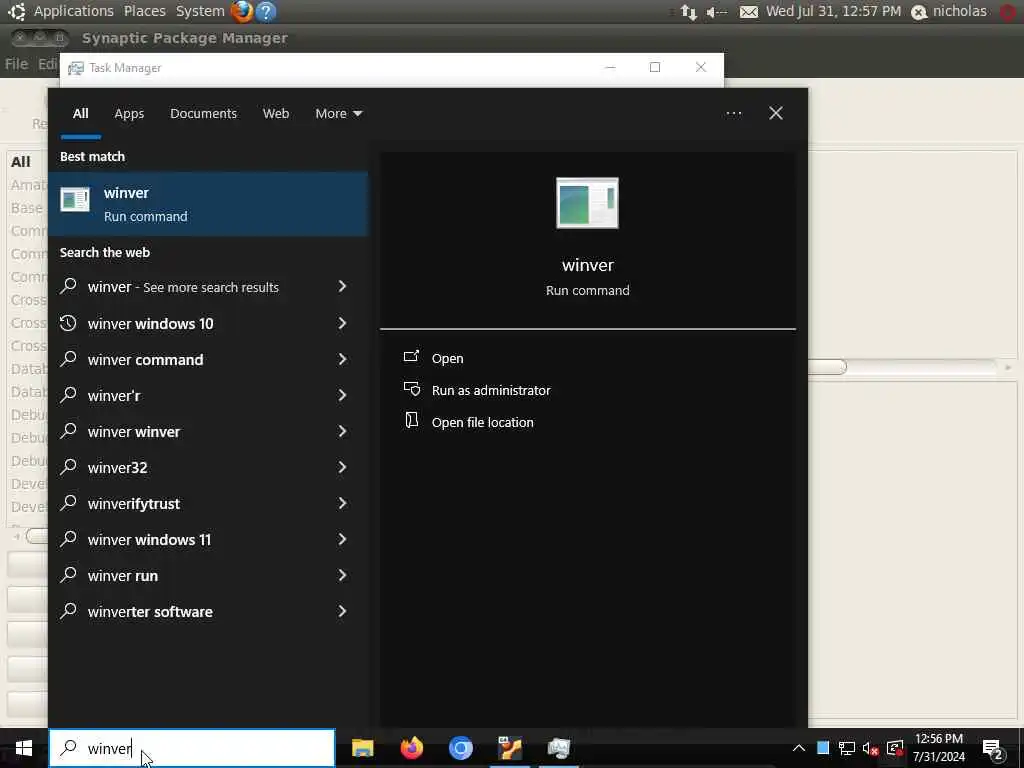Click the network arrows indicator icon

coord(688,12)
